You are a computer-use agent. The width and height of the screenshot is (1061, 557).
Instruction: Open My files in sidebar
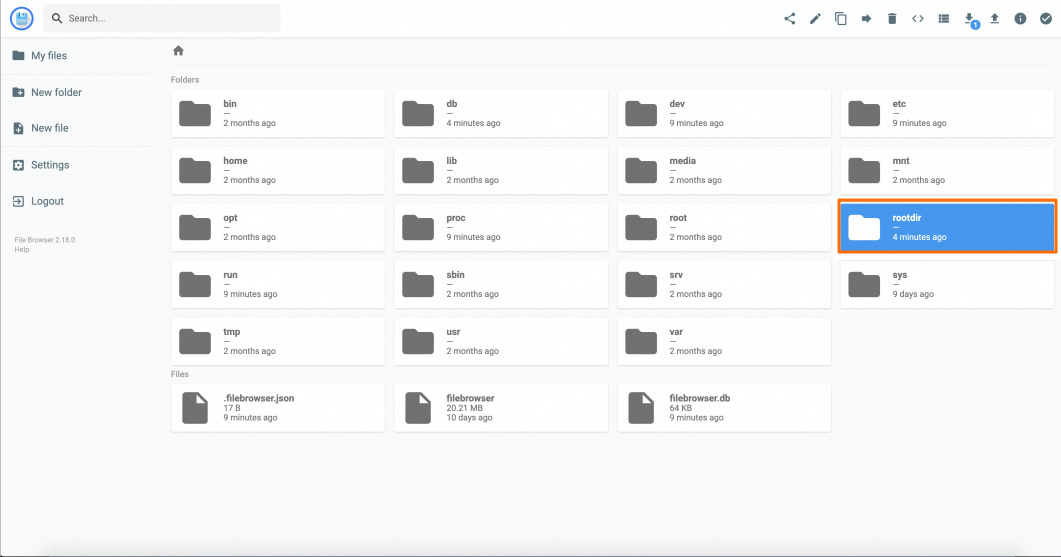click(x=76, y=55)
